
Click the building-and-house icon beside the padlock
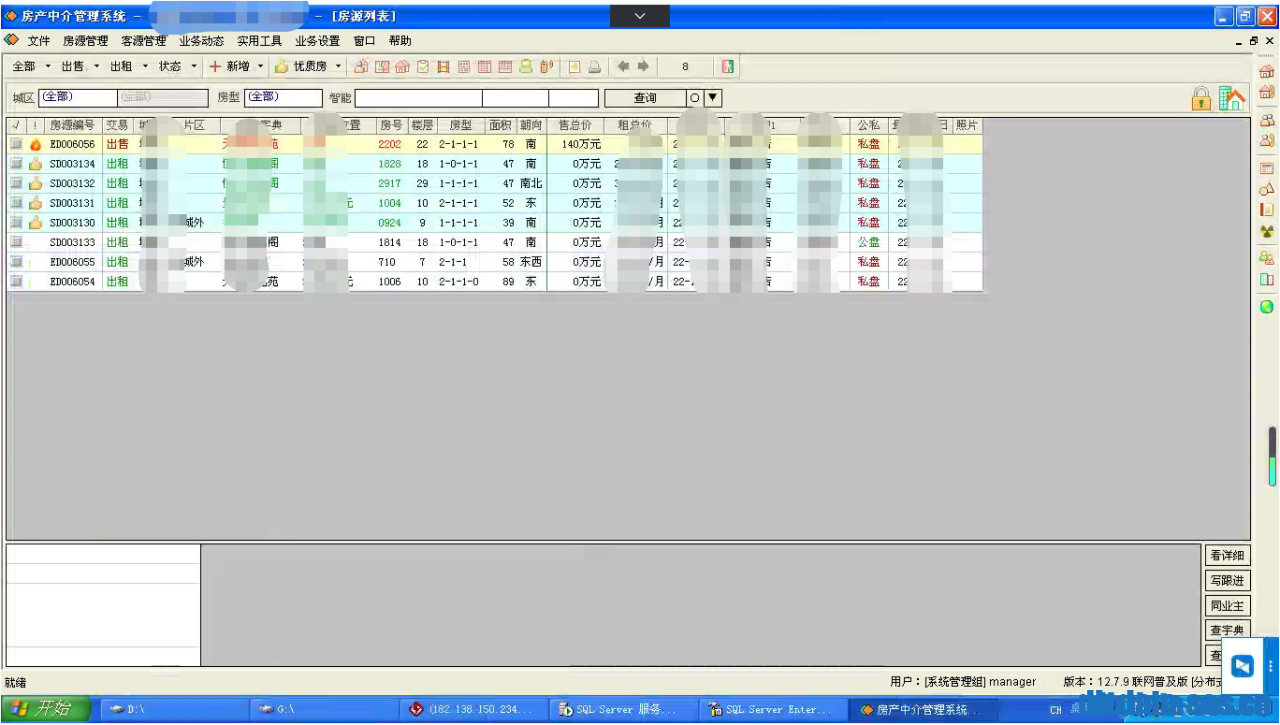click(1232, 97)
